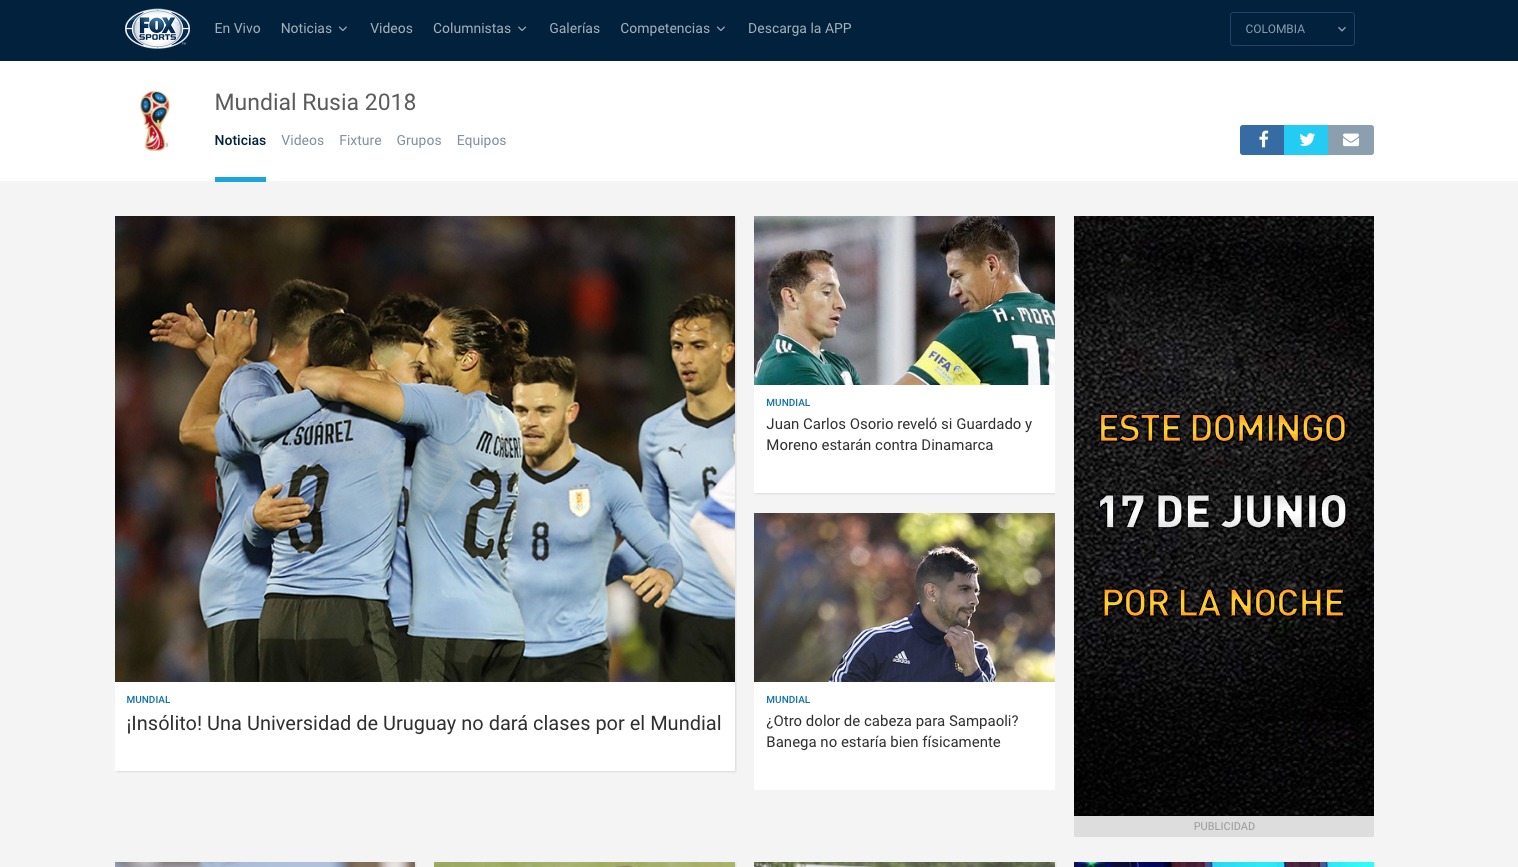Click MUNDIAL tag above Uruguay headline
The height and width of the screenshot is (867, 1518).
148,700
